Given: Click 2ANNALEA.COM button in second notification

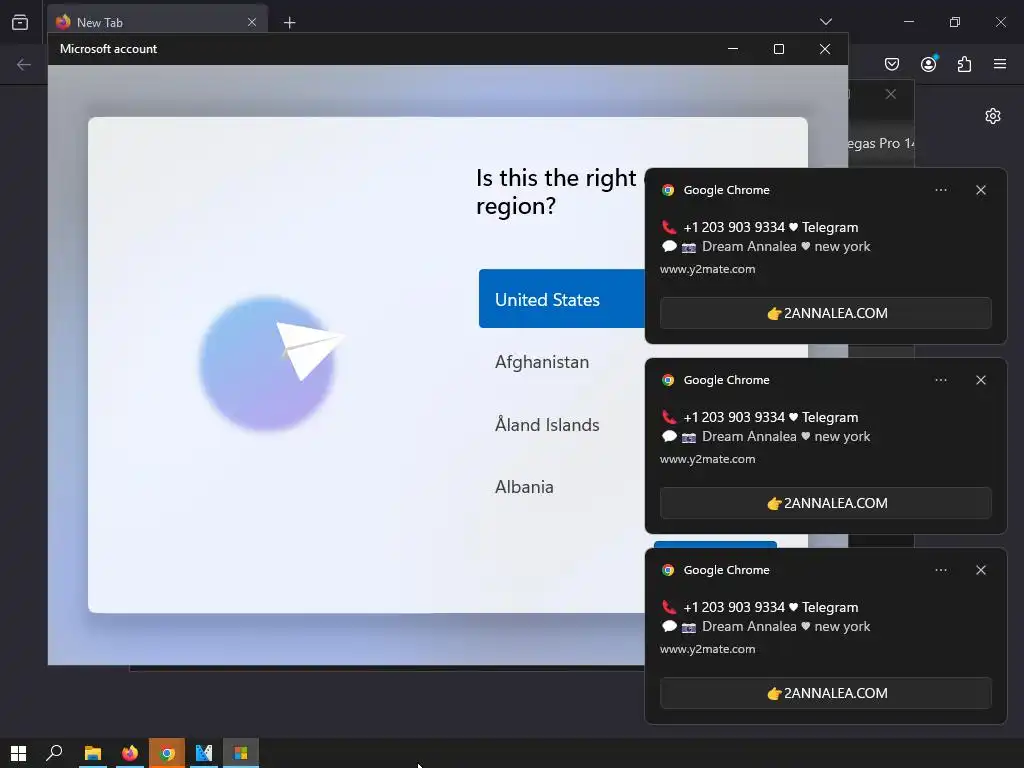Looking at the screenshot, I should click(x=825, y=504).
